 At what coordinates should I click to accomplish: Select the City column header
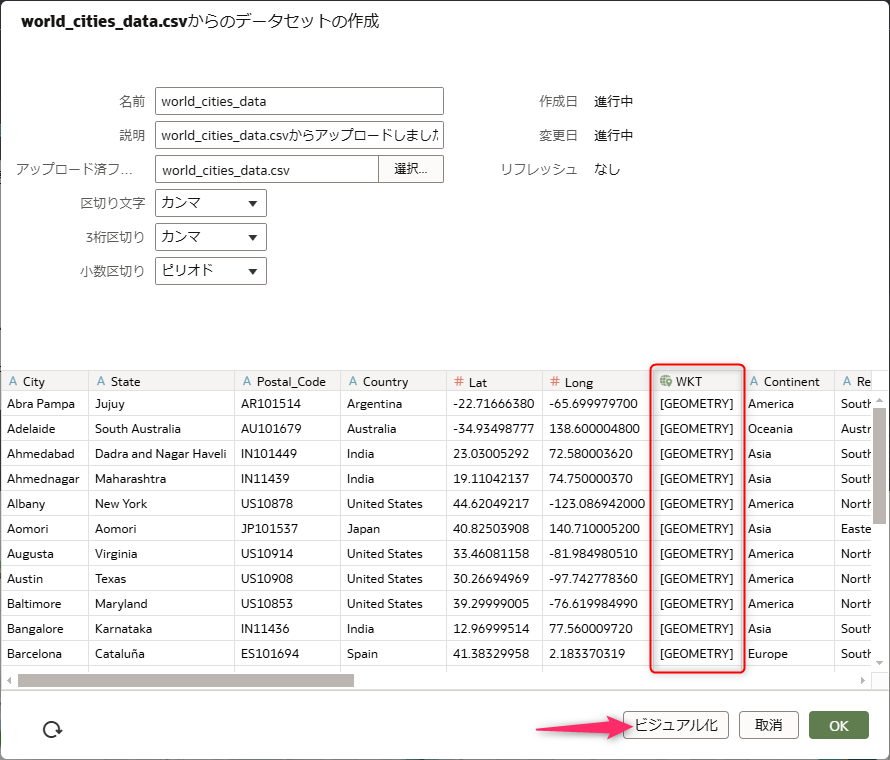coord(44,381)
